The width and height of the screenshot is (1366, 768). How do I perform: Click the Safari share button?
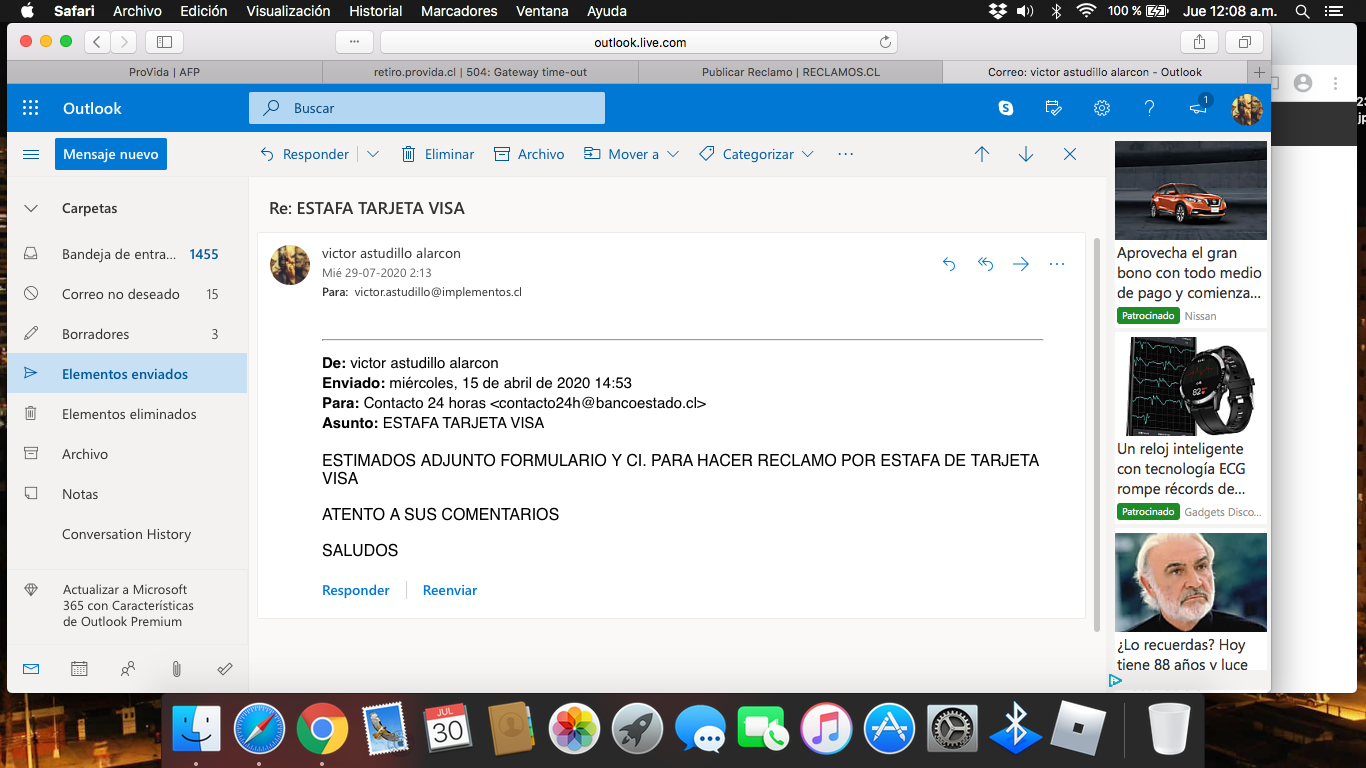click(1199, 42)
